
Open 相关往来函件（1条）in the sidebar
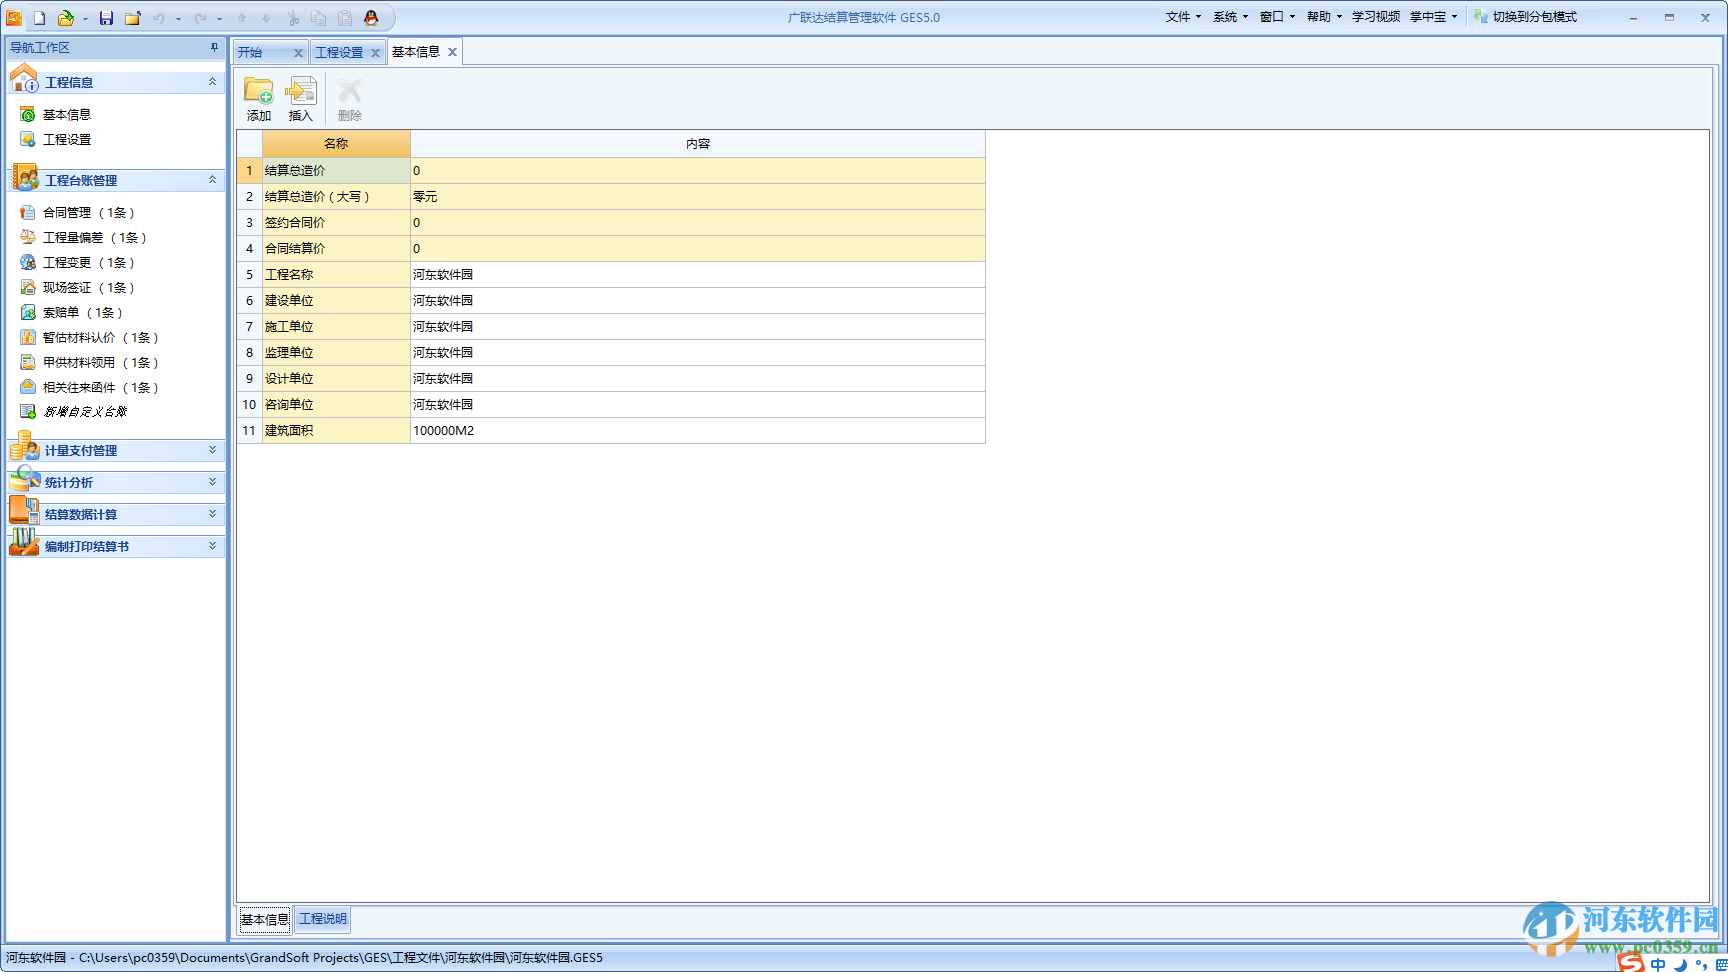pyautogui.click(x=100, y=388)
